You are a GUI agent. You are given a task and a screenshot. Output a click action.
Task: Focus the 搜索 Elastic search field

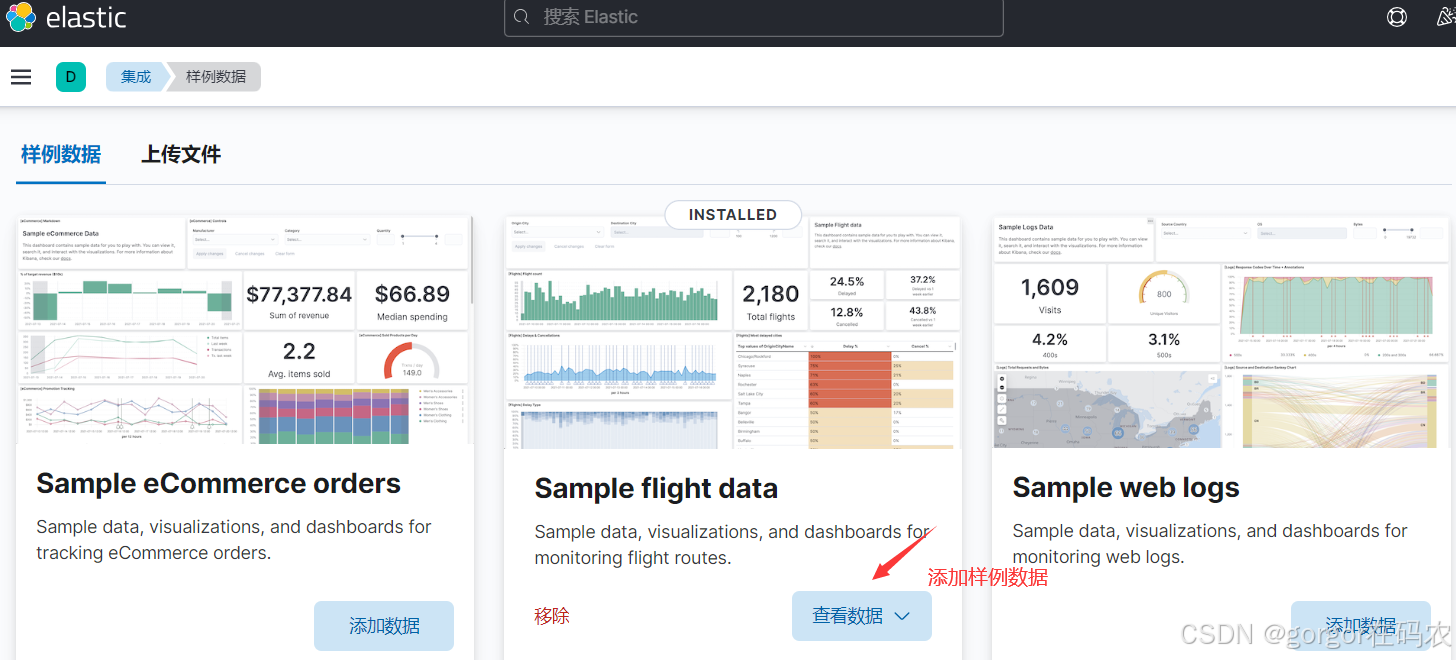(754, 18)
